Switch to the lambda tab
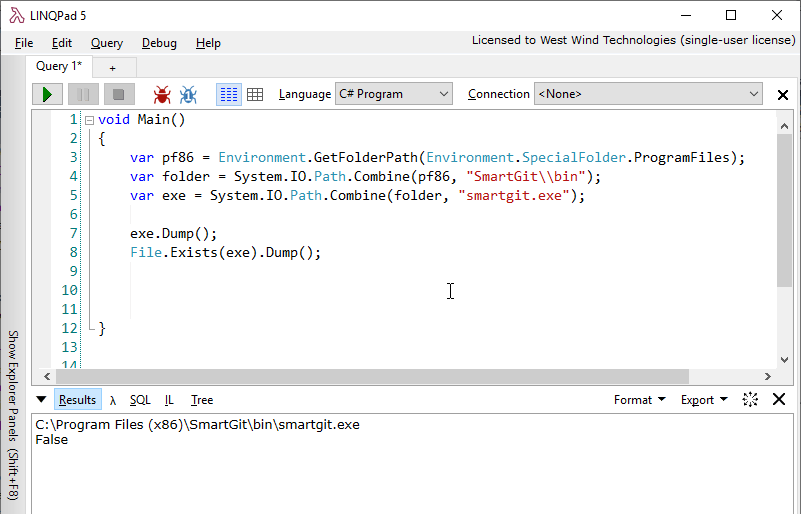Screen dimensions: 801x514 coord(113,400)
